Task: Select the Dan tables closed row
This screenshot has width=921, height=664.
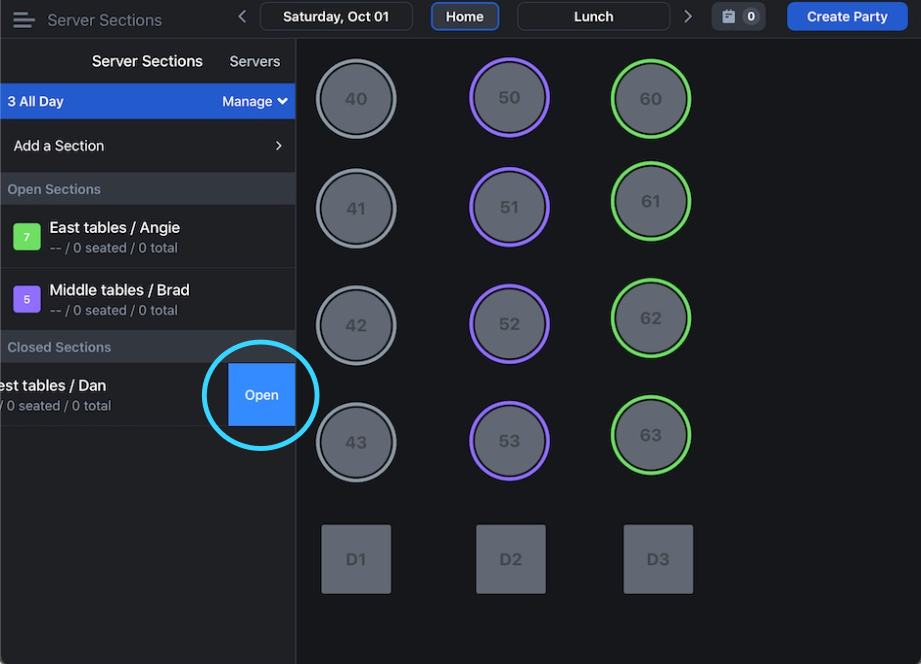Action: (113, 394)
